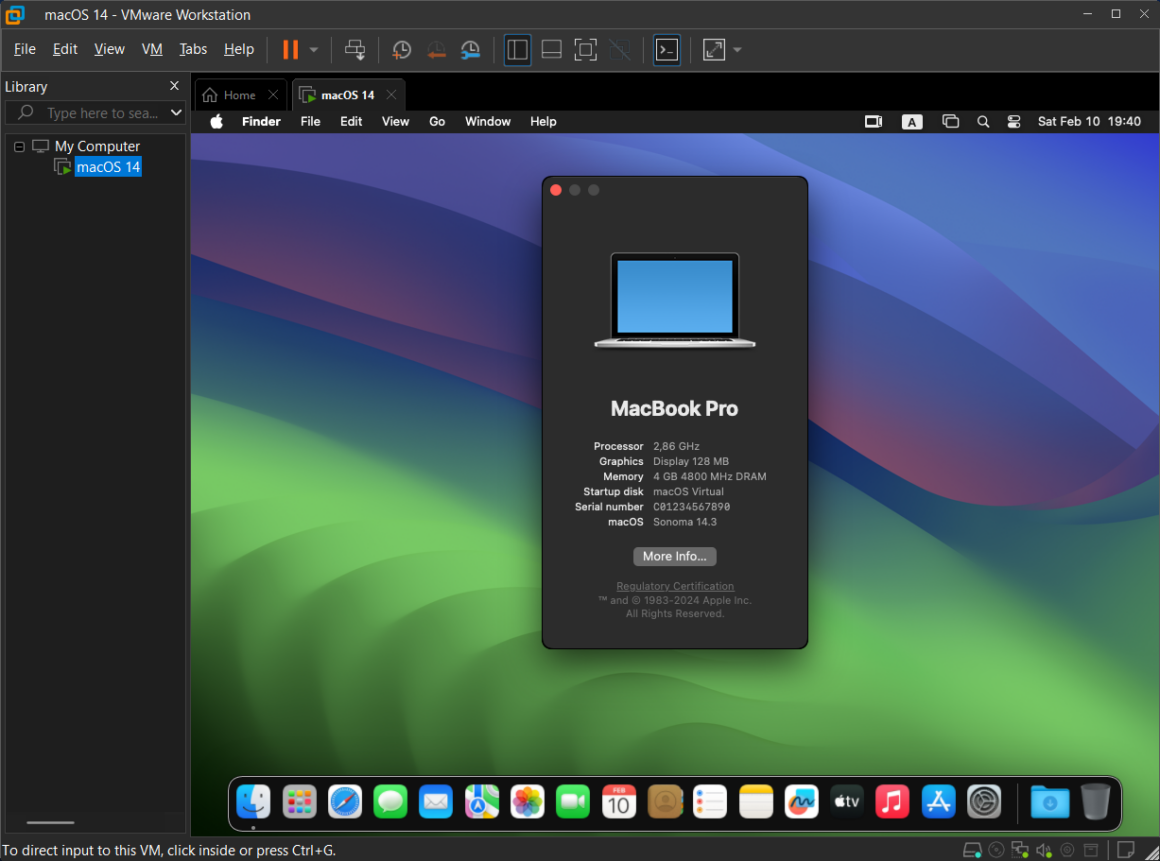Image resolution: width=1160 pixels, height=861 pixels.
Task: Close the macOS 14 tab
Action: (x=391, y=95)
